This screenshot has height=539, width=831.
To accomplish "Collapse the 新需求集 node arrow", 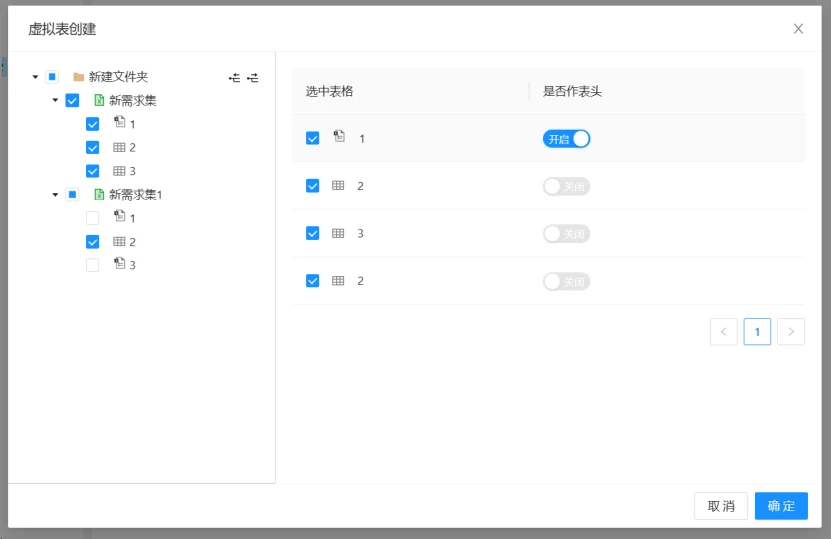I will click(x=55, y=100).
